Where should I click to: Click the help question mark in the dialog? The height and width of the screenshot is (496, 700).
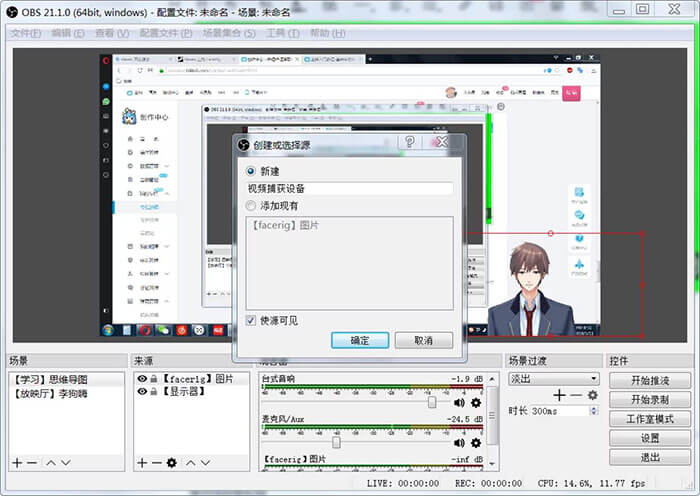pyautogui.click(x=409, y=142)
